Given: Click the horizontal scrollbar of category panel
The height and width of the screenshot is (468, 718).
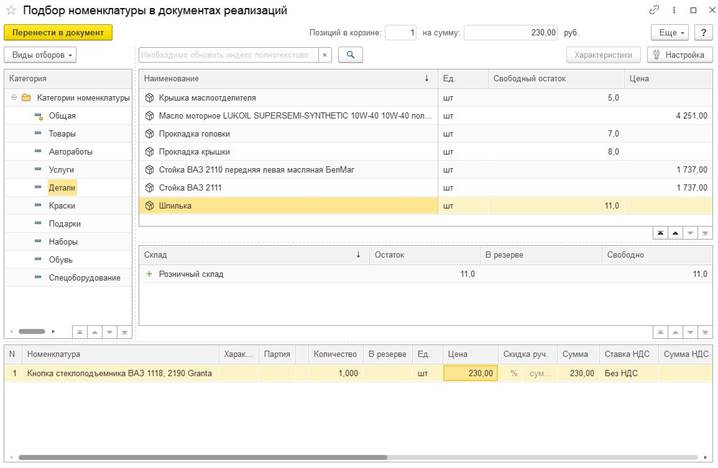Looking at the screenshot, I should [x=32, y=332].
